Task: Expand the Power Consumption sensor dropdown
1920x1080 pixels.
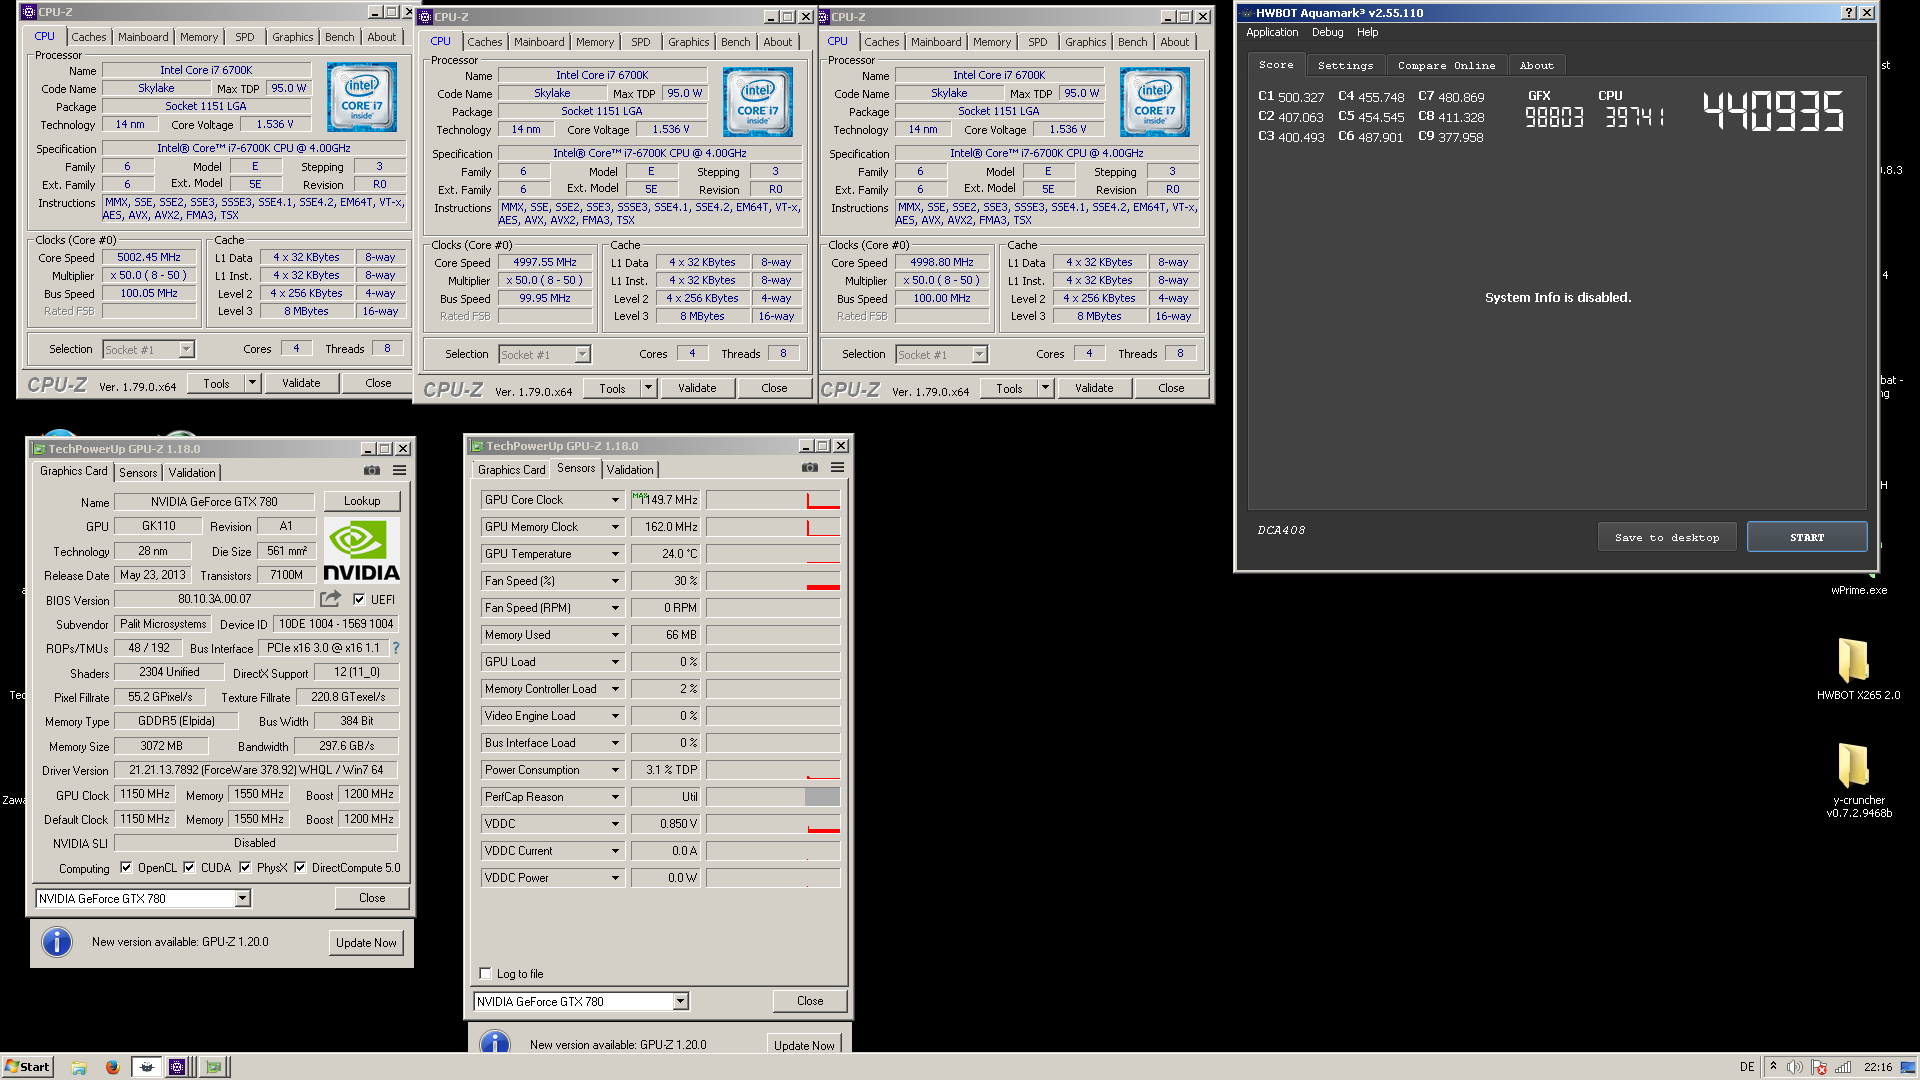Action: pos(615,770)
